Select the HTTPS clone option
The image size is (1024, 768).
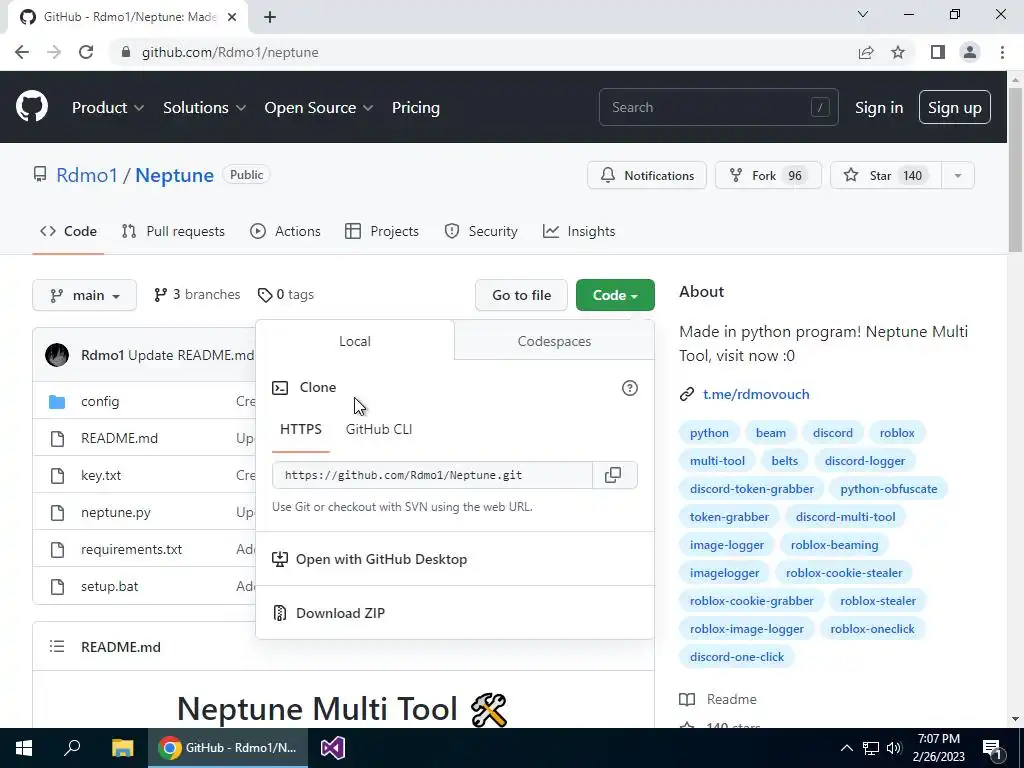300,429
